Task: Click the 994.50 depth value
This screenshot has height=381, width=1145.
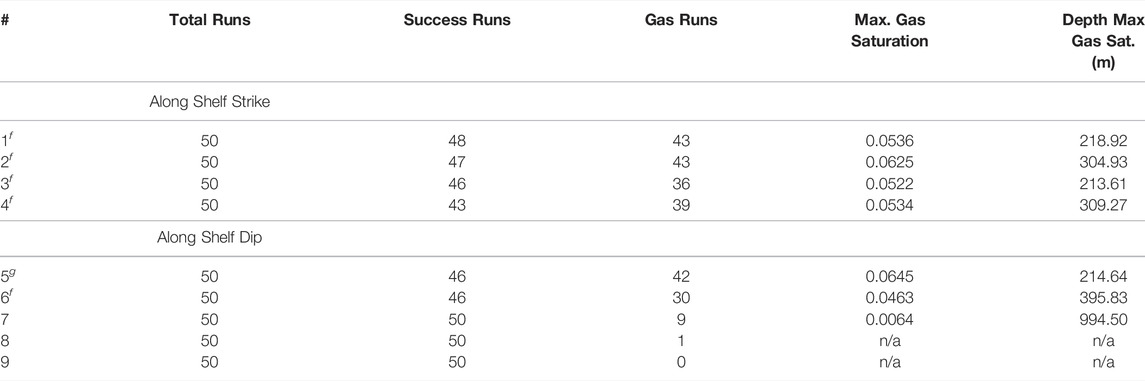Action: (1103, 319)
